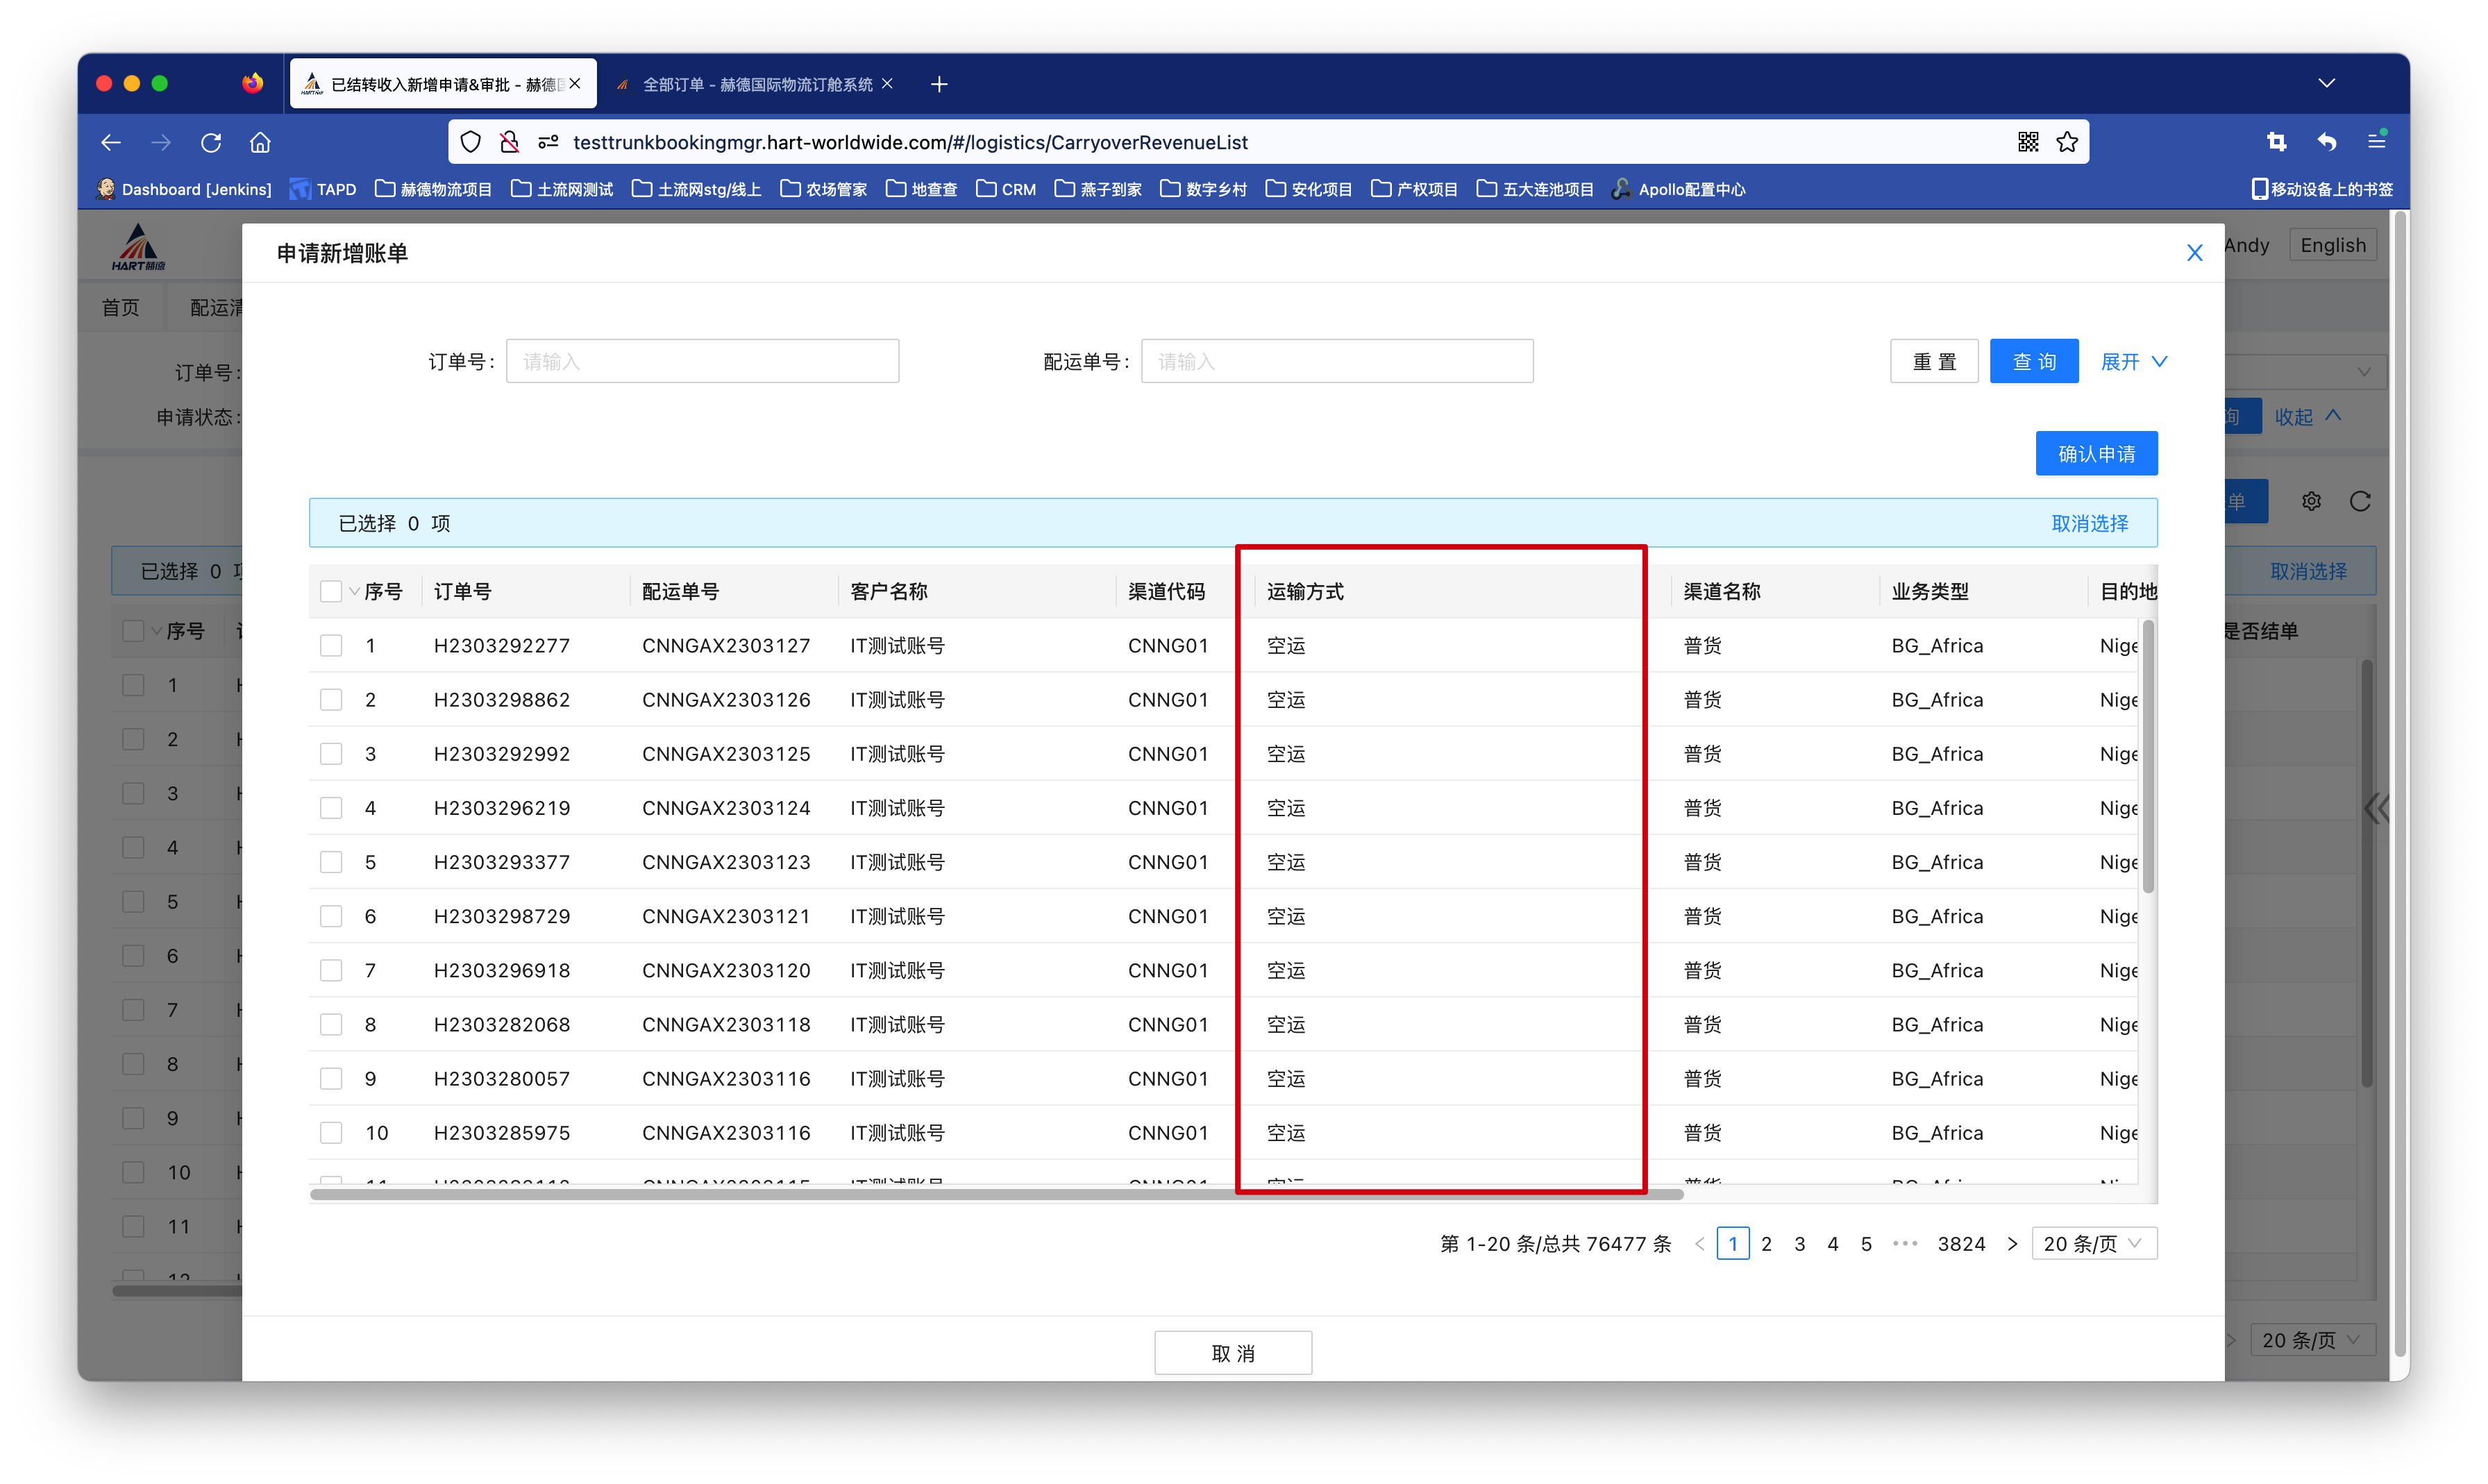Screen dimensions: 2488x1484
Task: Click the go back arrow icon
Action: click(x=111, y=142)
